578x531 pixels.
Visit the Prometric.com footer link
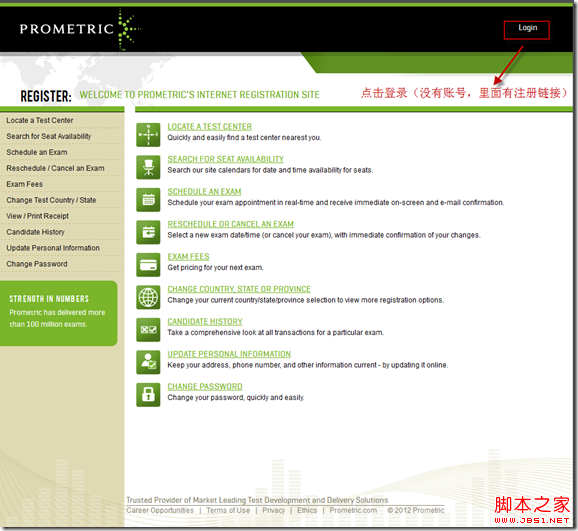pyautogui.click(x=353, y=510)
